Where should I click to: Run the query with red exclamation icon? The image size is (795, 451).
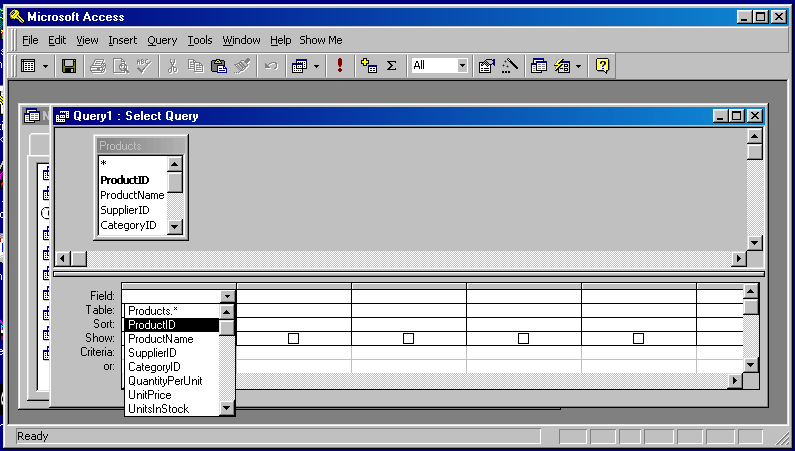[x=340, y=66]
